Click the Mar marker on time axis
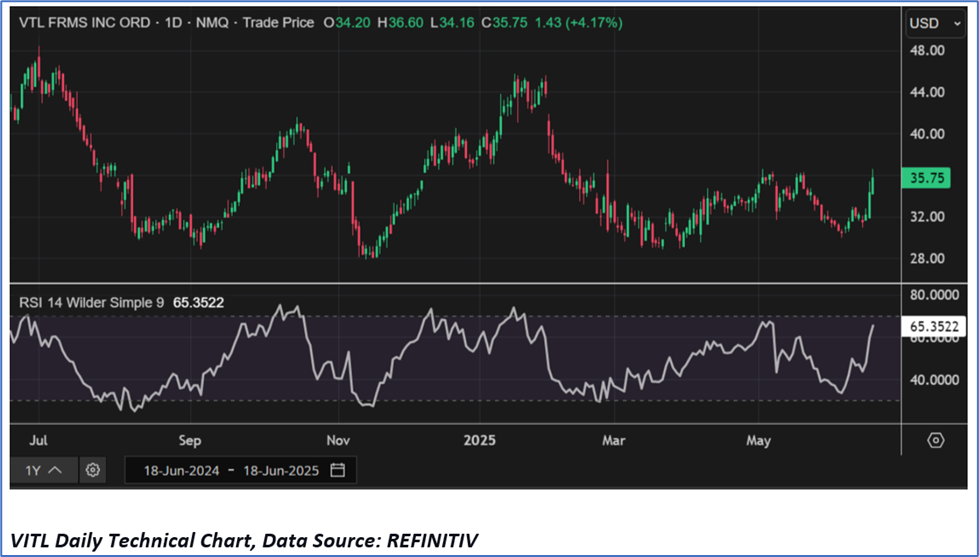This screenshot has height=557, width=979. [614, 440]
